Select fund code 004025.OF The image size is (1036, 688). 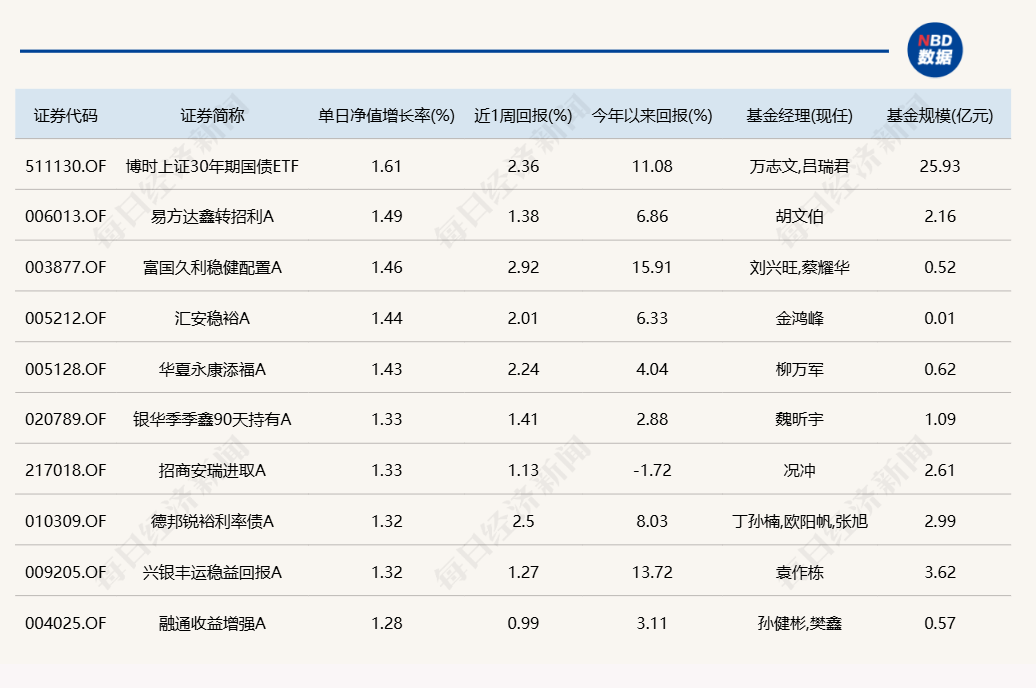(65, 623)
